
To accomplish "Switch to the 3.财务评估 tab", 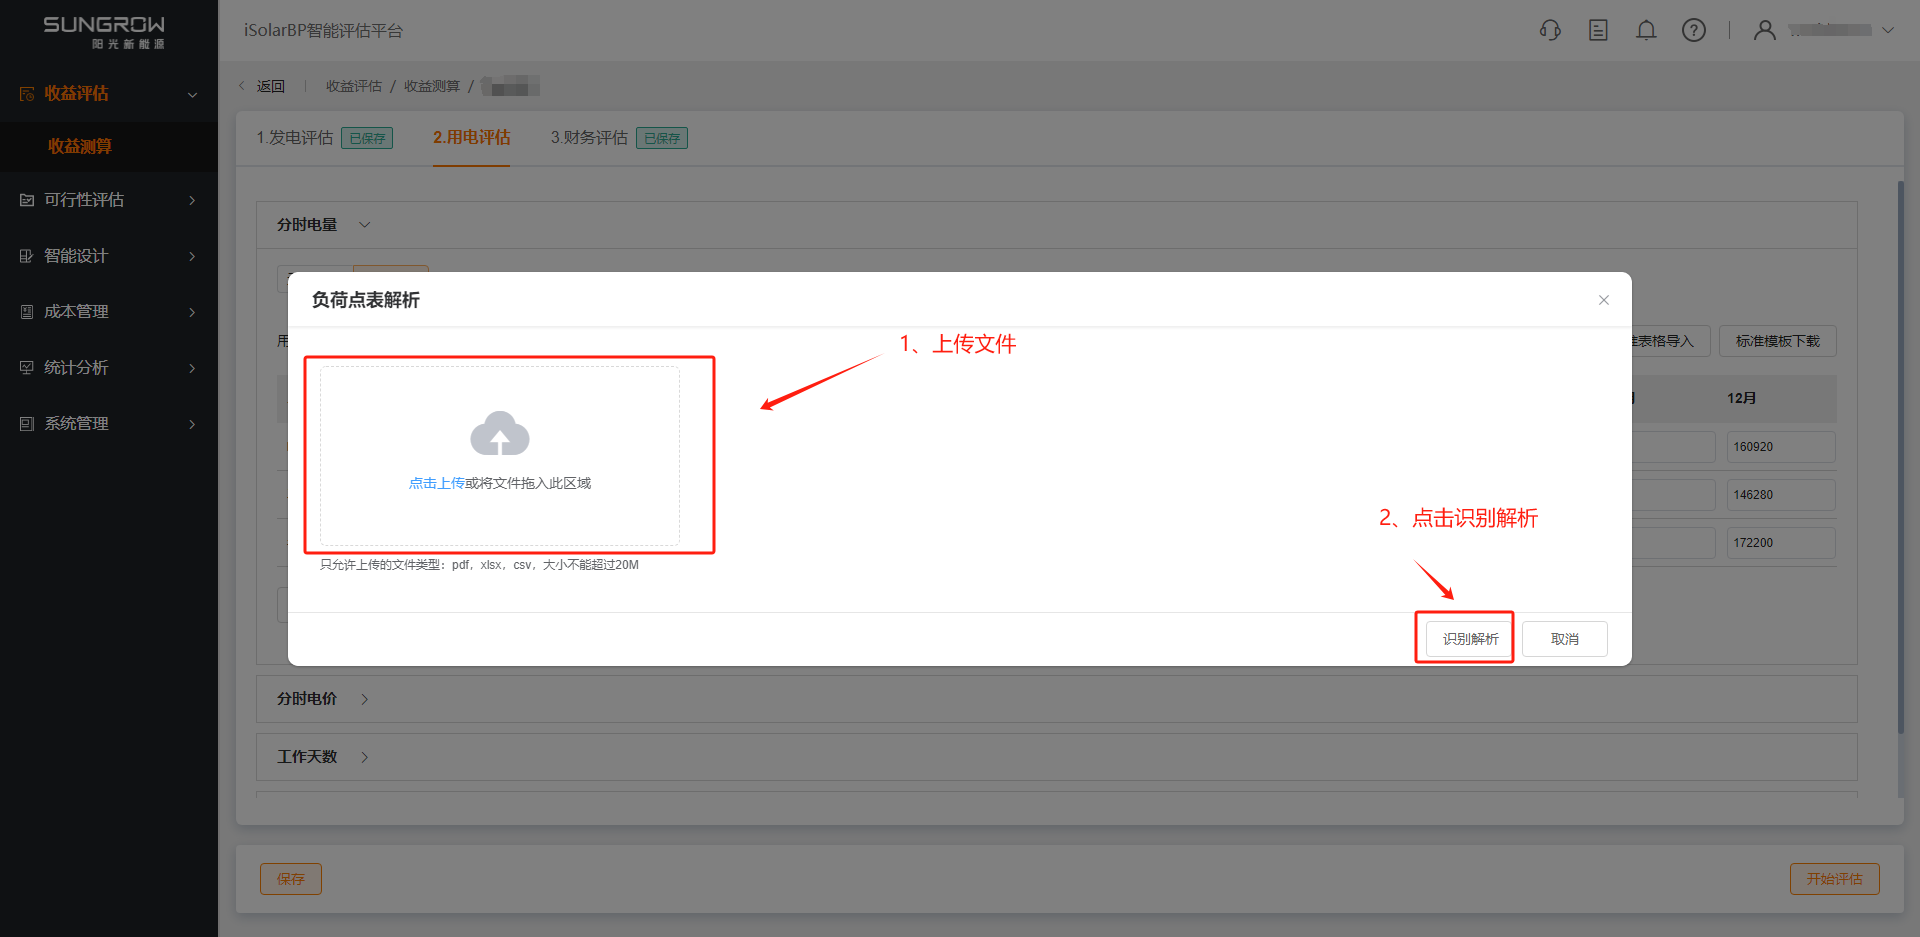I will click(x=589, y=138).
